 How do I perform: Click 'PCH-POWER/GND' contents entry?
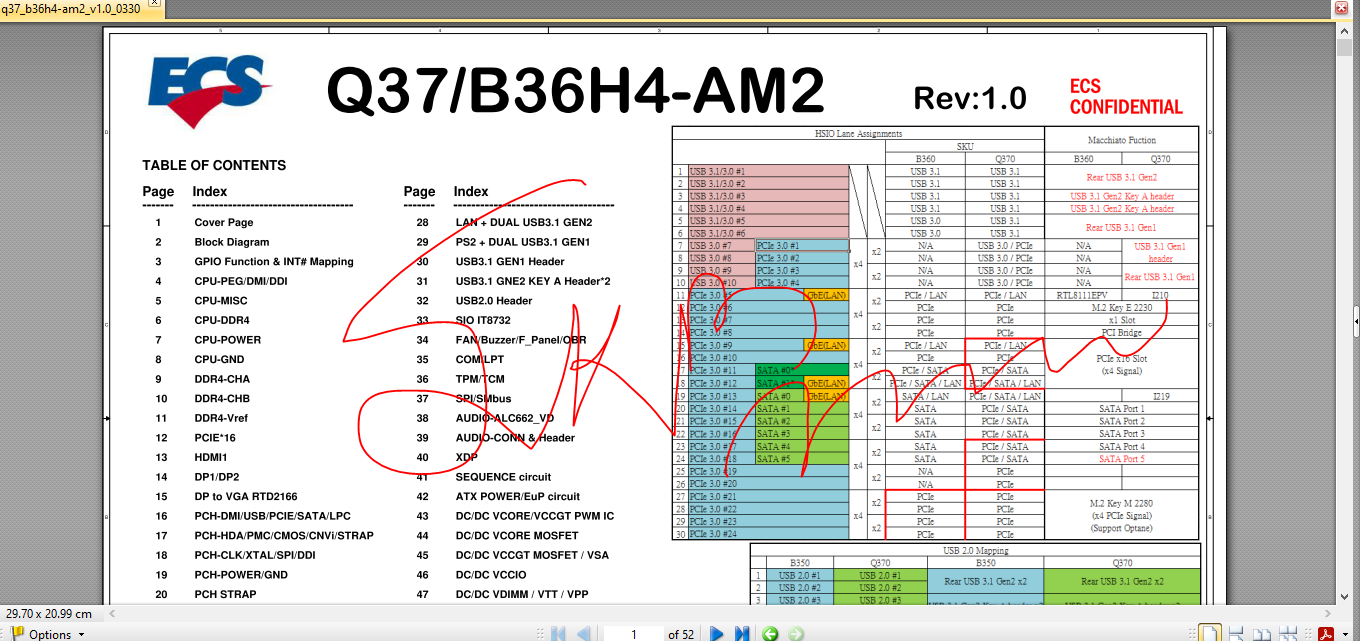(240, 575)
